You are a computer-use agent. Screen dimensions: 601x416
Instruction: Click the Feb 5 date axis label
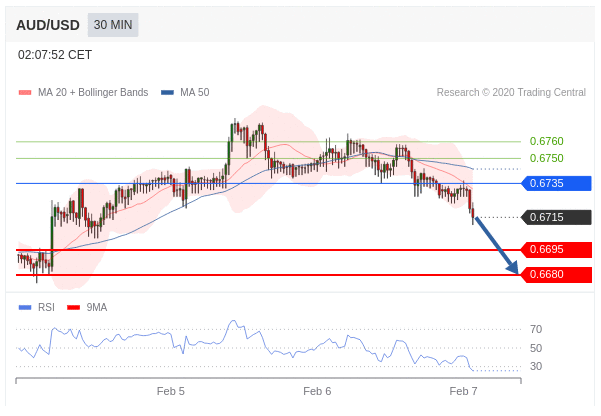click(171, 391)
